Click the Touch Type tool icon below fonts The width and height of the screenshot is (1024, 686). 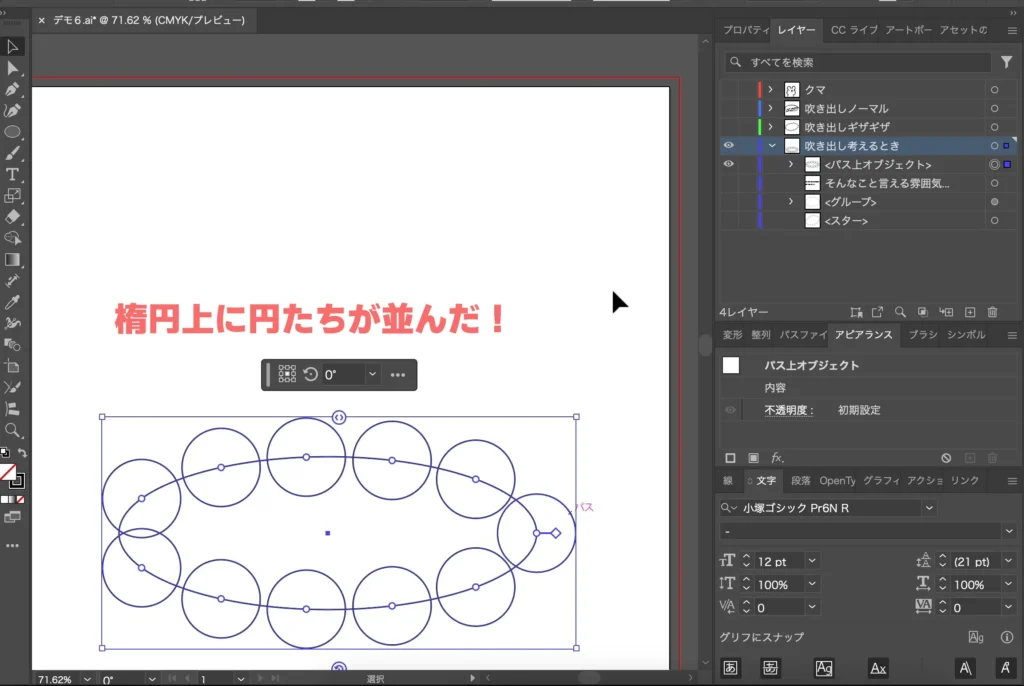coord(1005,667)
